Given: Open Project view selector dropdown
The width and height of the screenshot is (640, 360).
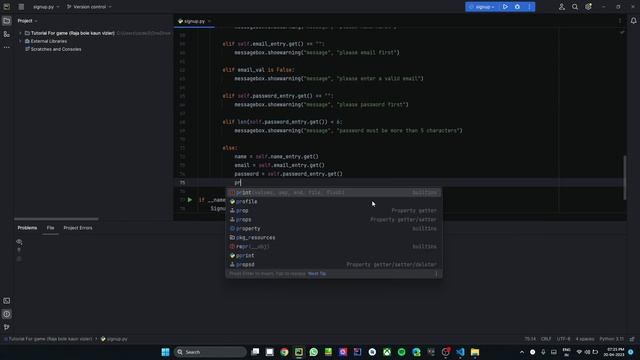Looking at the screenshot, I should click(27, 21).
